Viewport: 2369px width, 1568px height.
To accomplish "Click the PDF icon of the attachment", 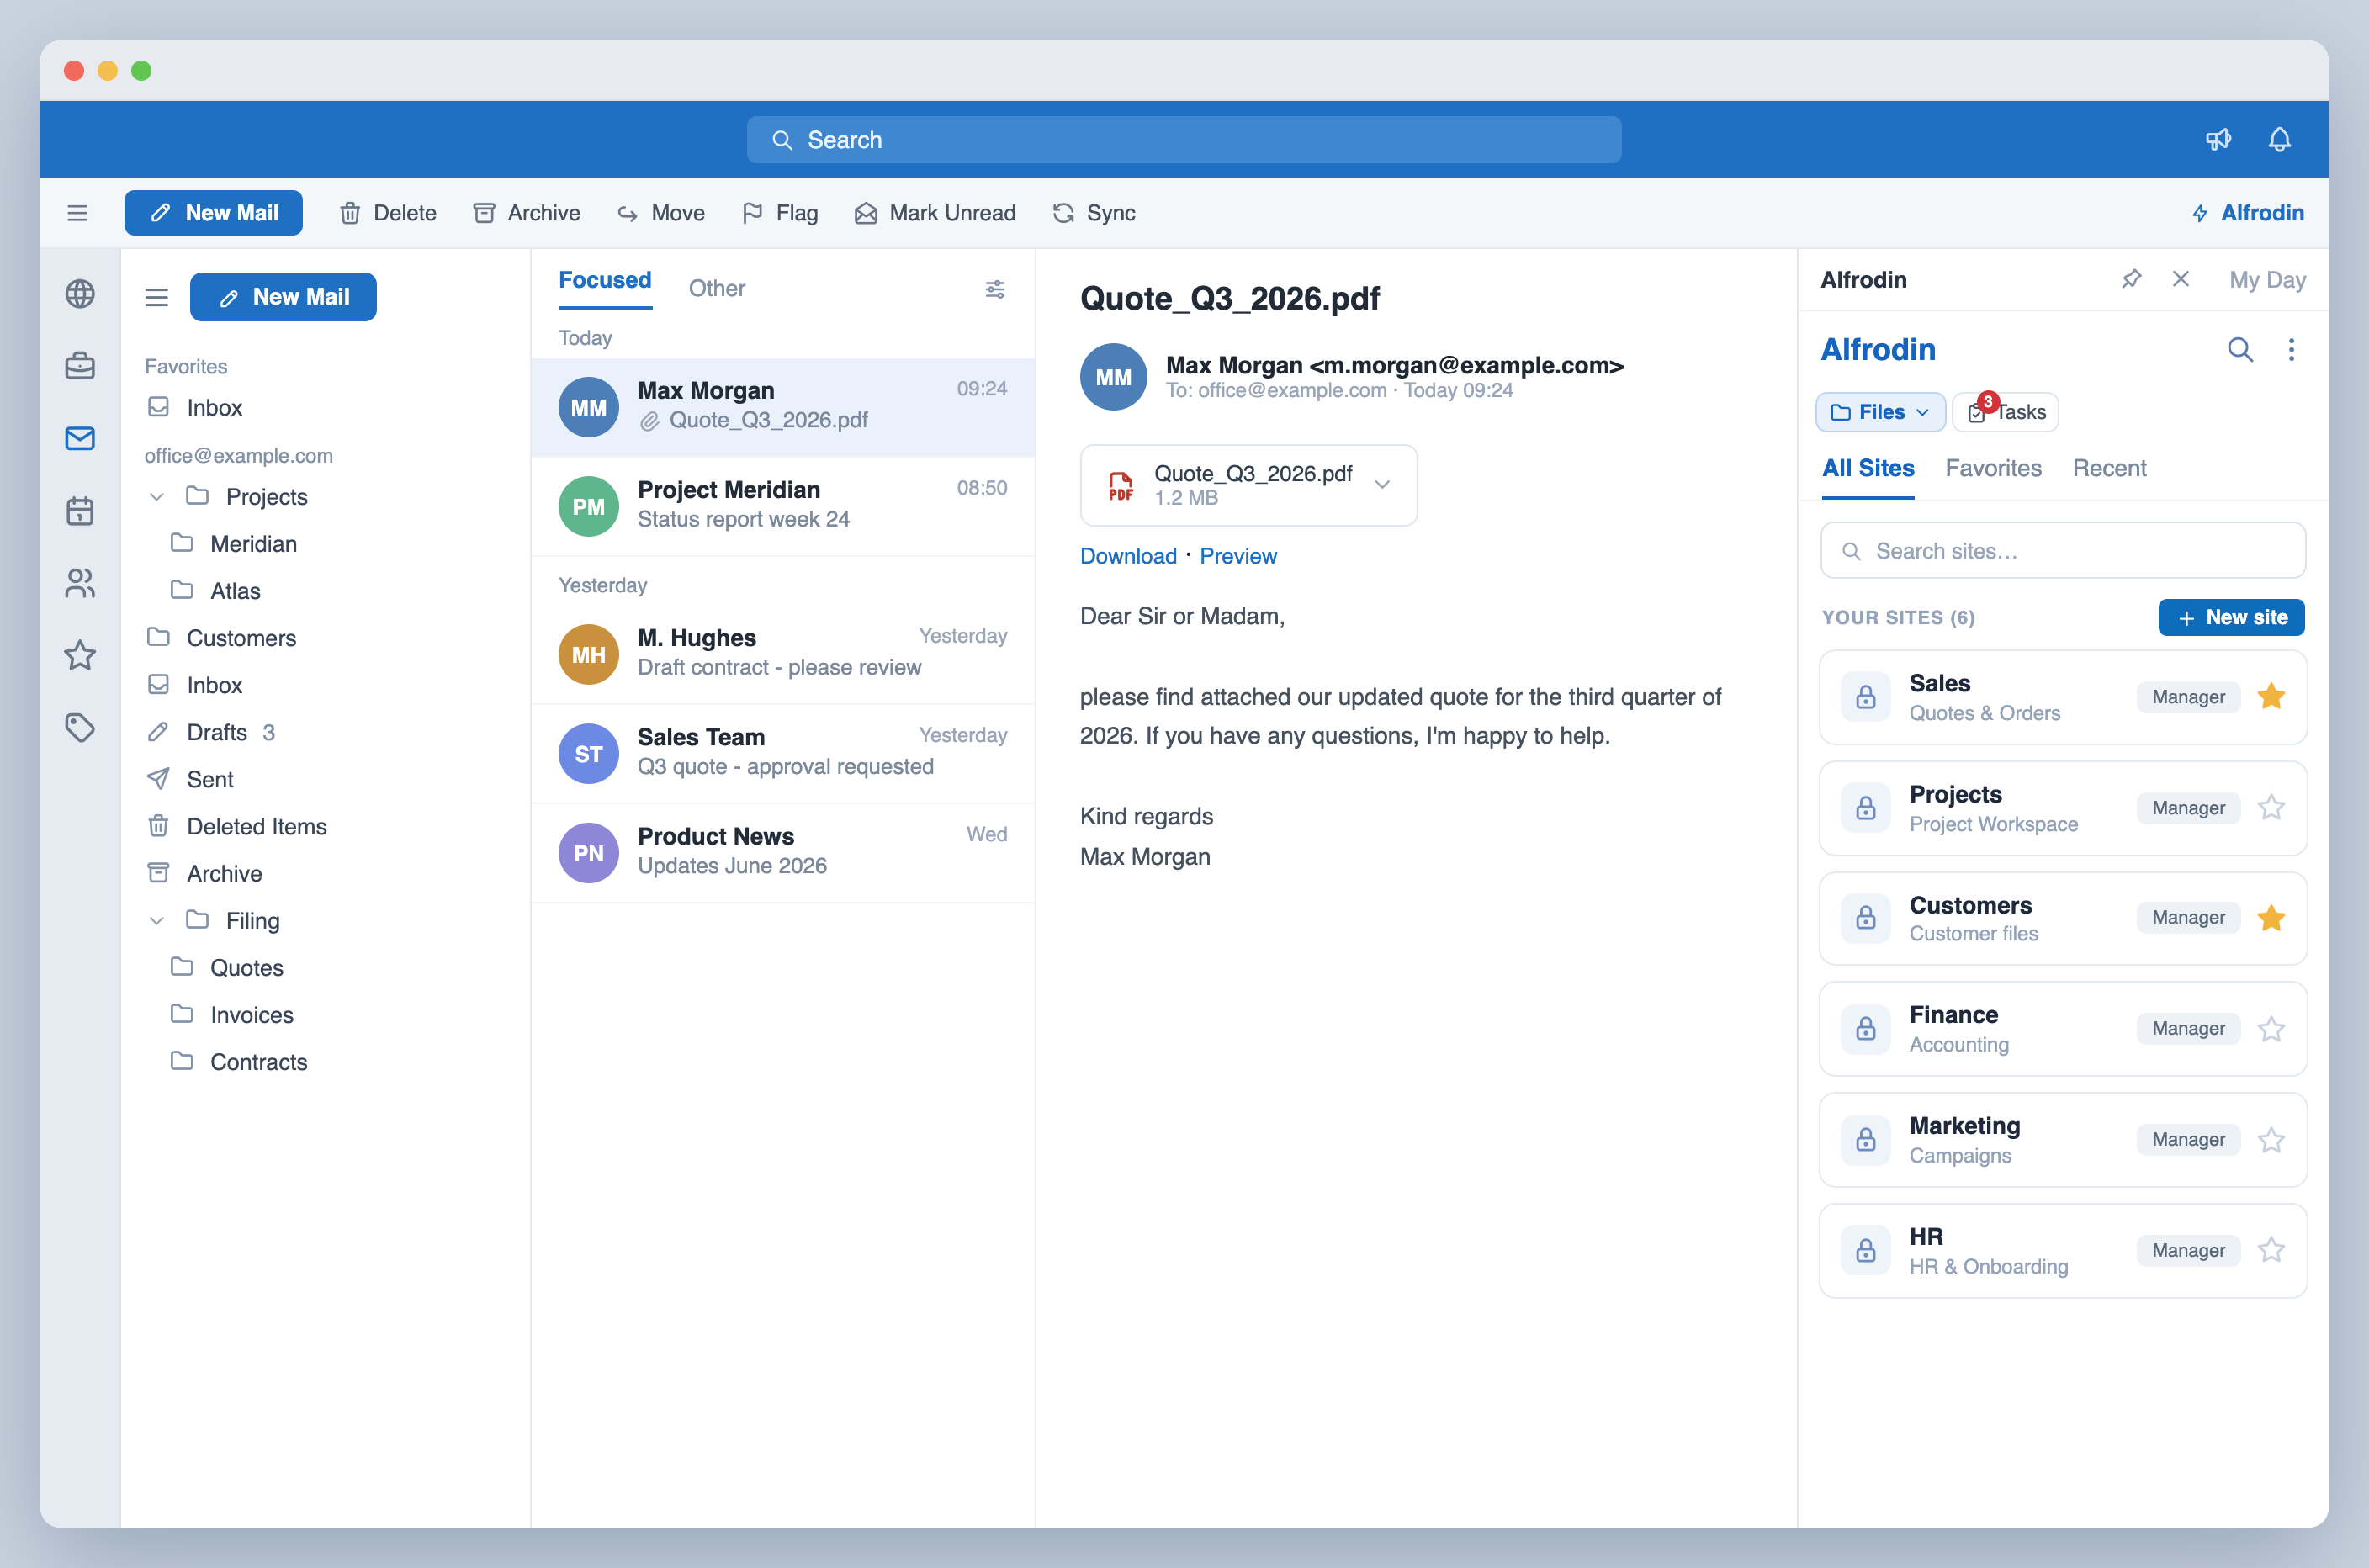I will point(1121,486).
